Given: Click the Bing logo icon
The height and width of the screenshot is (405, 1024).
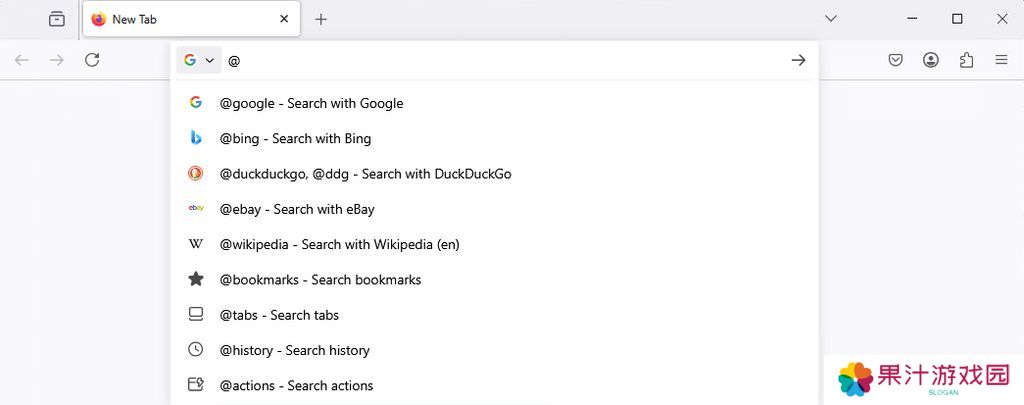Looking at the screenshot, I should [195, 138].
